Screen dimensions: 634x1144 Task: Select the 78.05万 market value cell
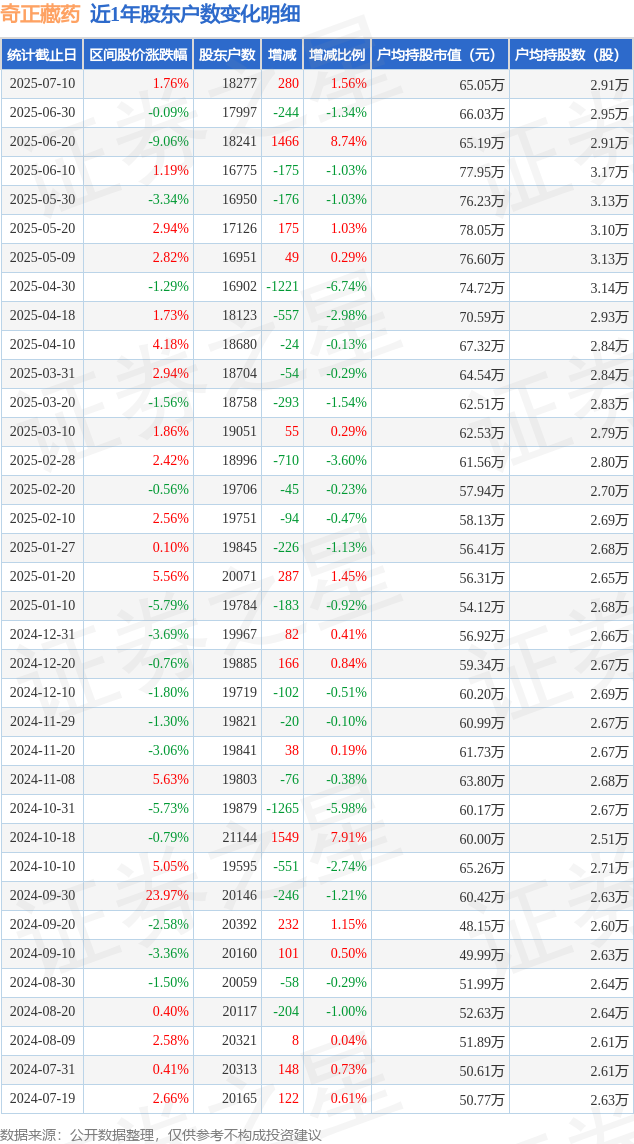[x=439, y=228]
